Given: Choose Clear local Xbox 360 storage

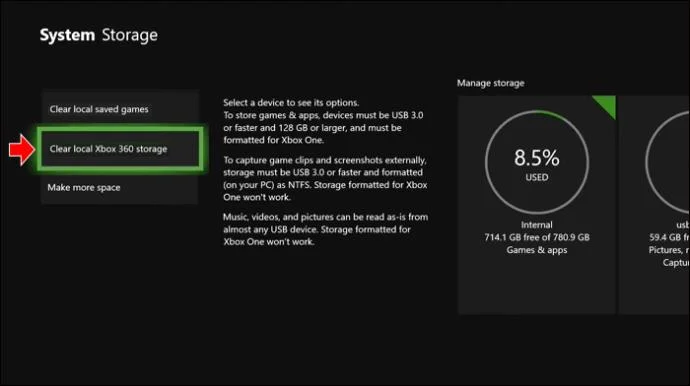Looking at the screenshot, I should pos(120,149).
